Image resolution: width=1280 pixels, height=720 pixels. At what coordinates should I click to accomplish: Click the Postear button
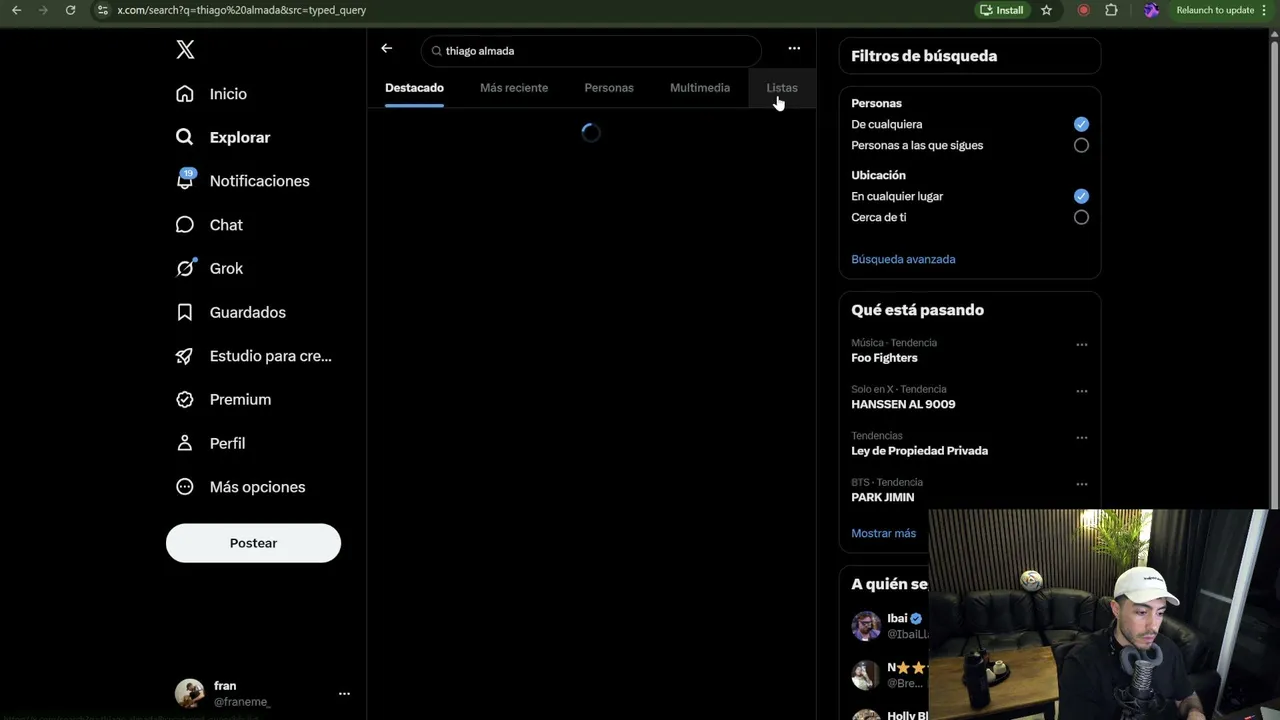(253, 543)
